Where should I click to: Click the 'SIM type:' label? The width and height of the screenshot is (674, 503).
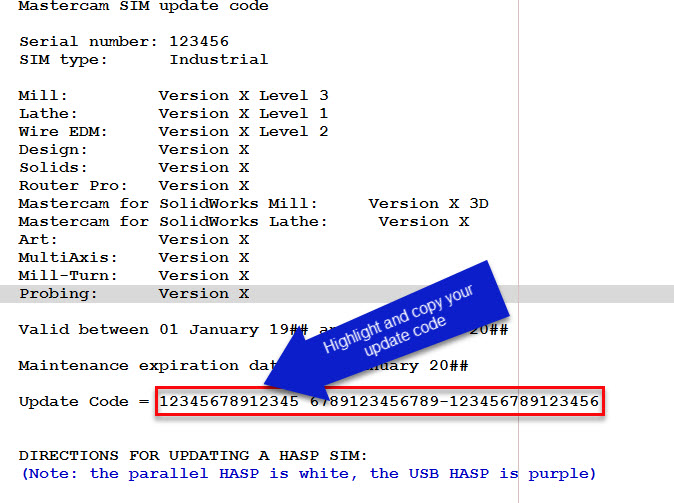click(63, 59)
